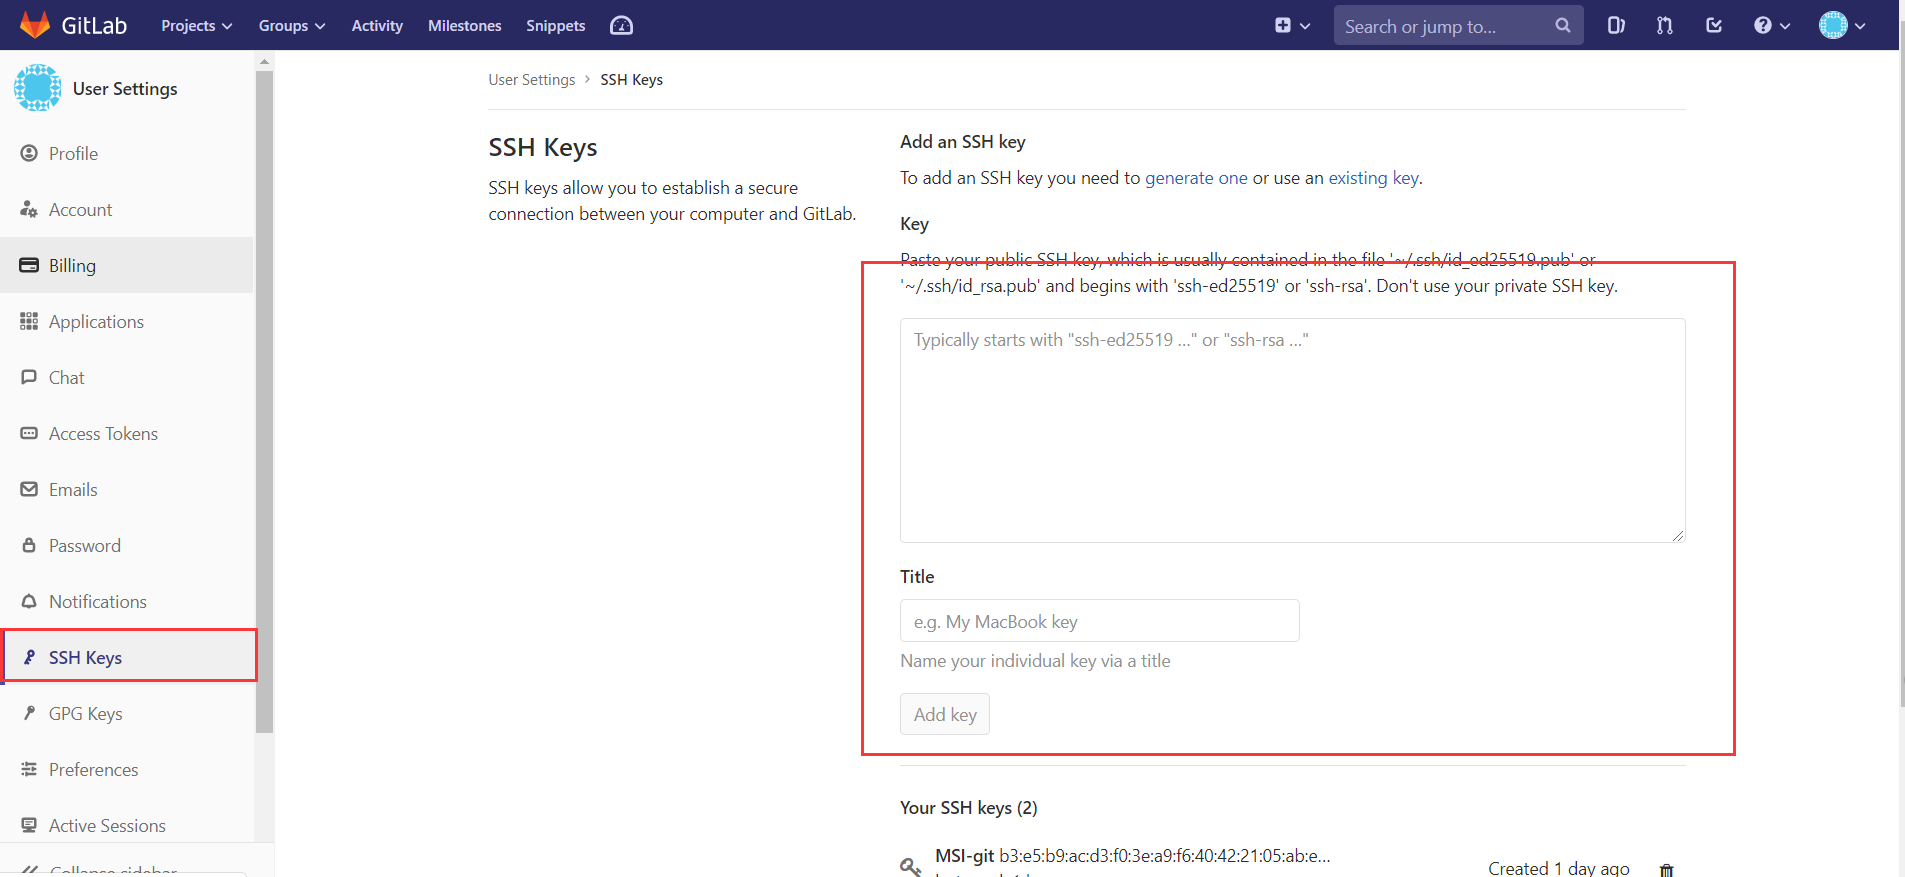Click the Preferences sliders icon

click(x=29, y=769)
